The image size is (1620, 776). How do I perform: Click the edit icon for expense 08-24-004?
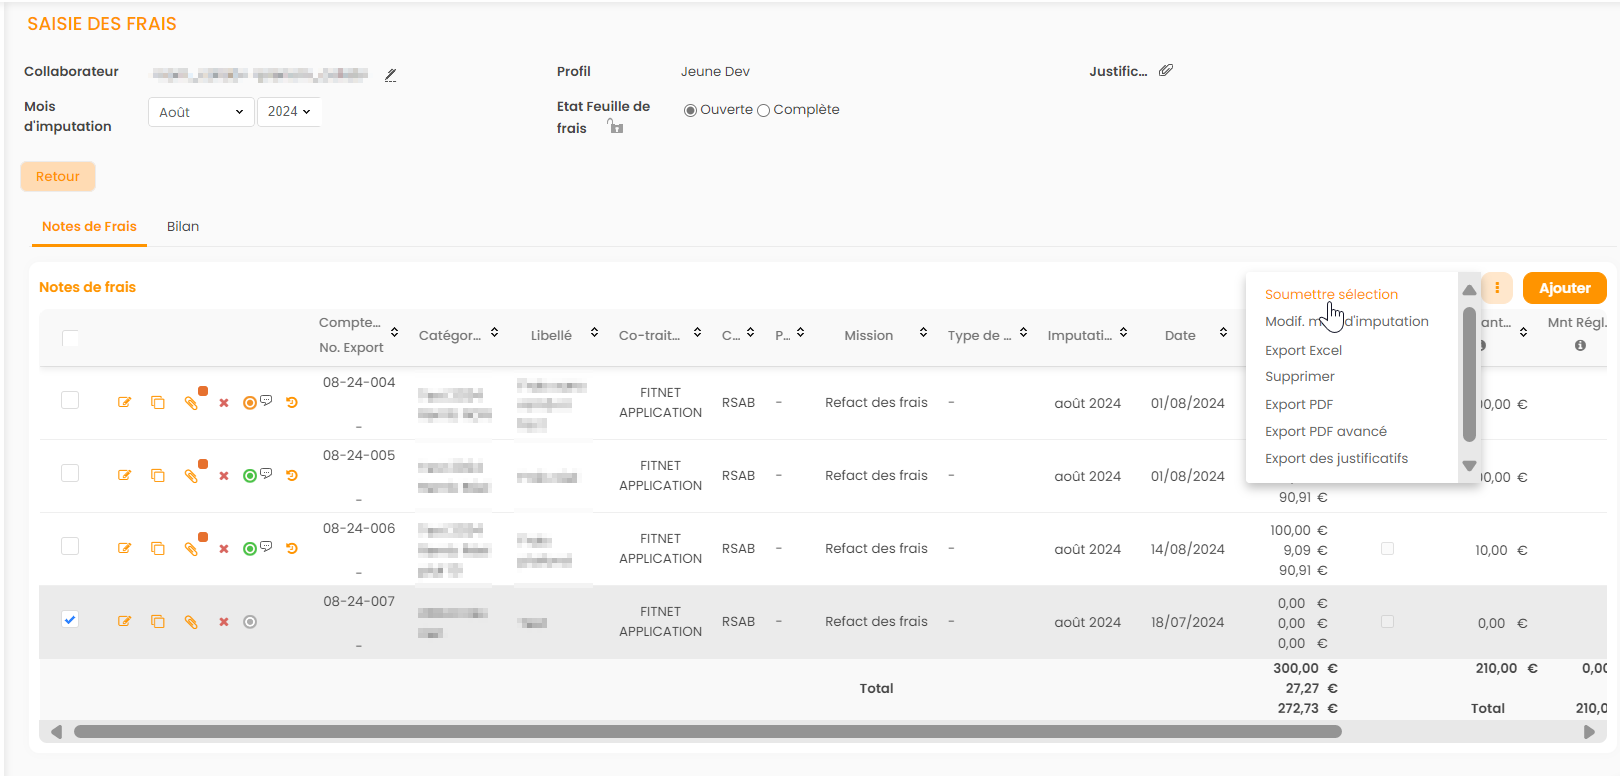[124, 403]
